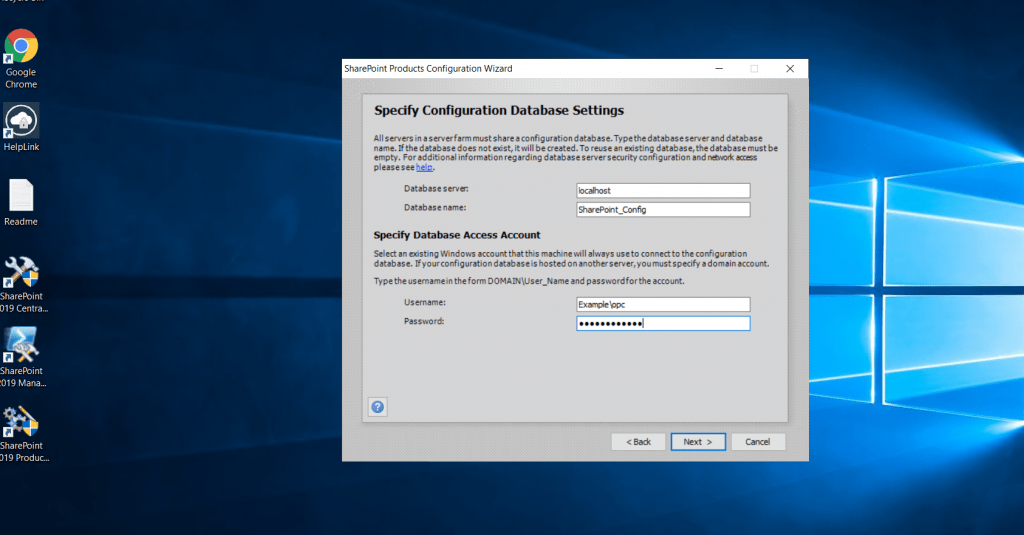This screenshot has height=535, width=1024.
Task: Click the Database server field containing localhost
Action: click(x=662, y=190)
